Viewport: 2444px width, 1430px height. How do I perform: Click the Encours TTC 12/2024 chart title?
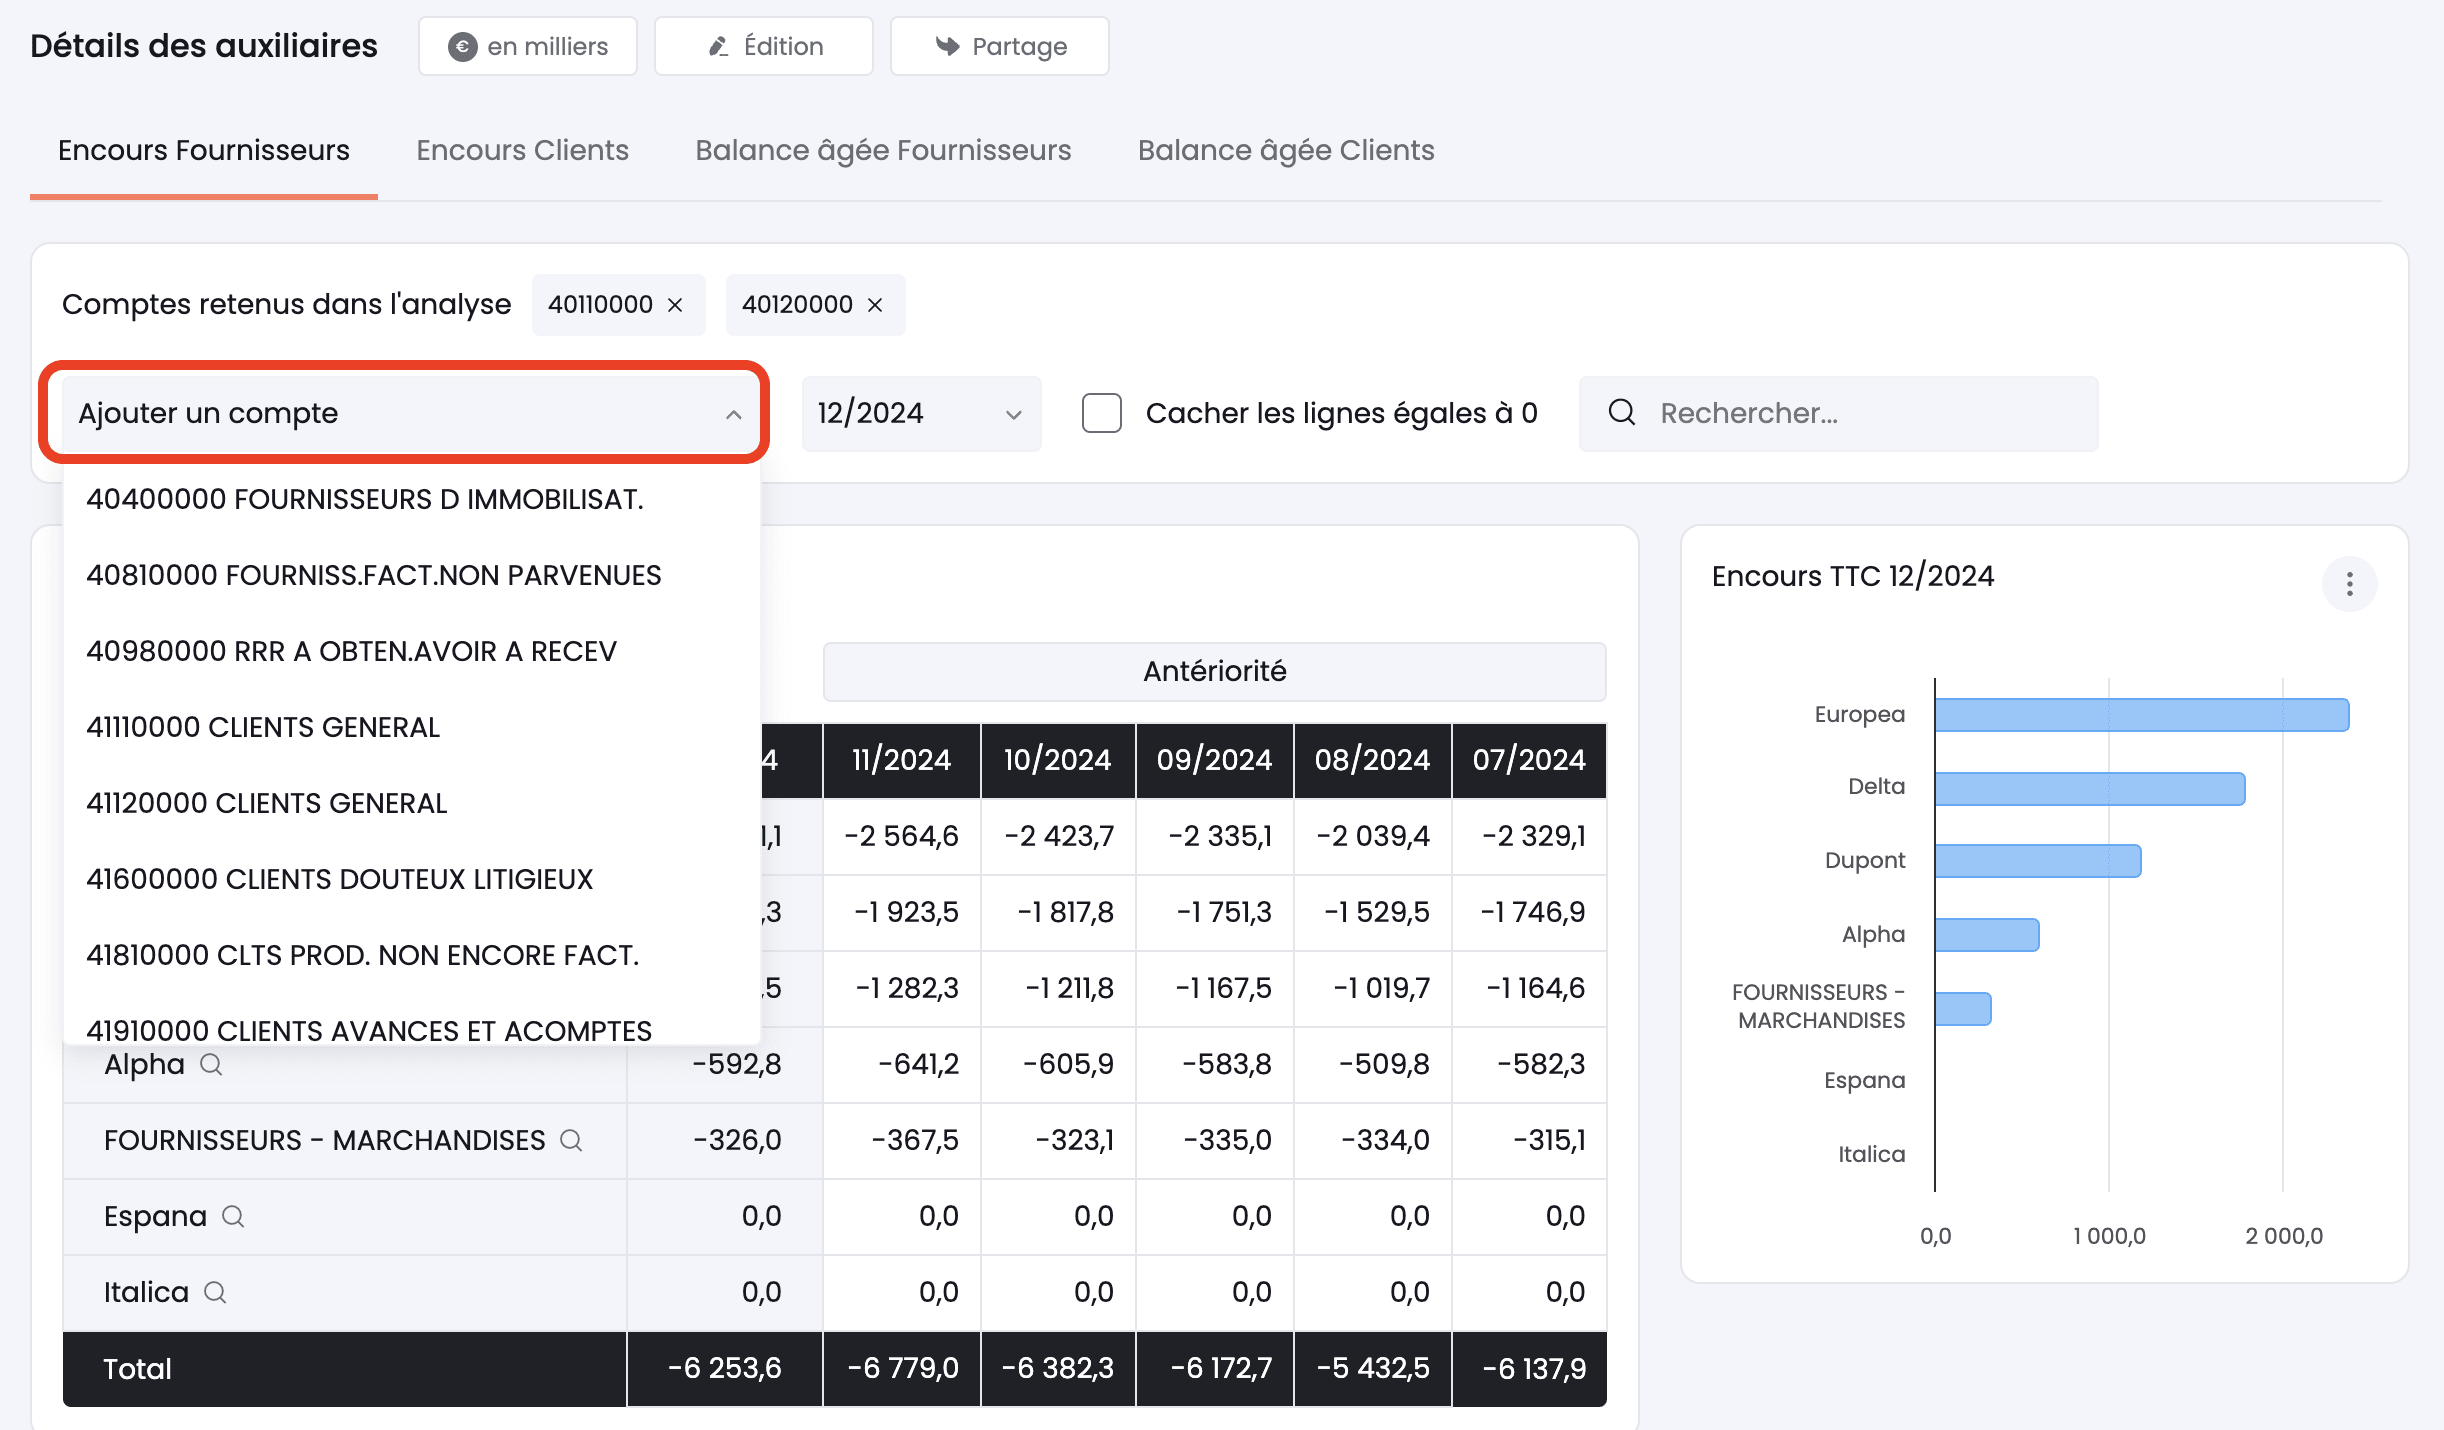[1853, 576]
